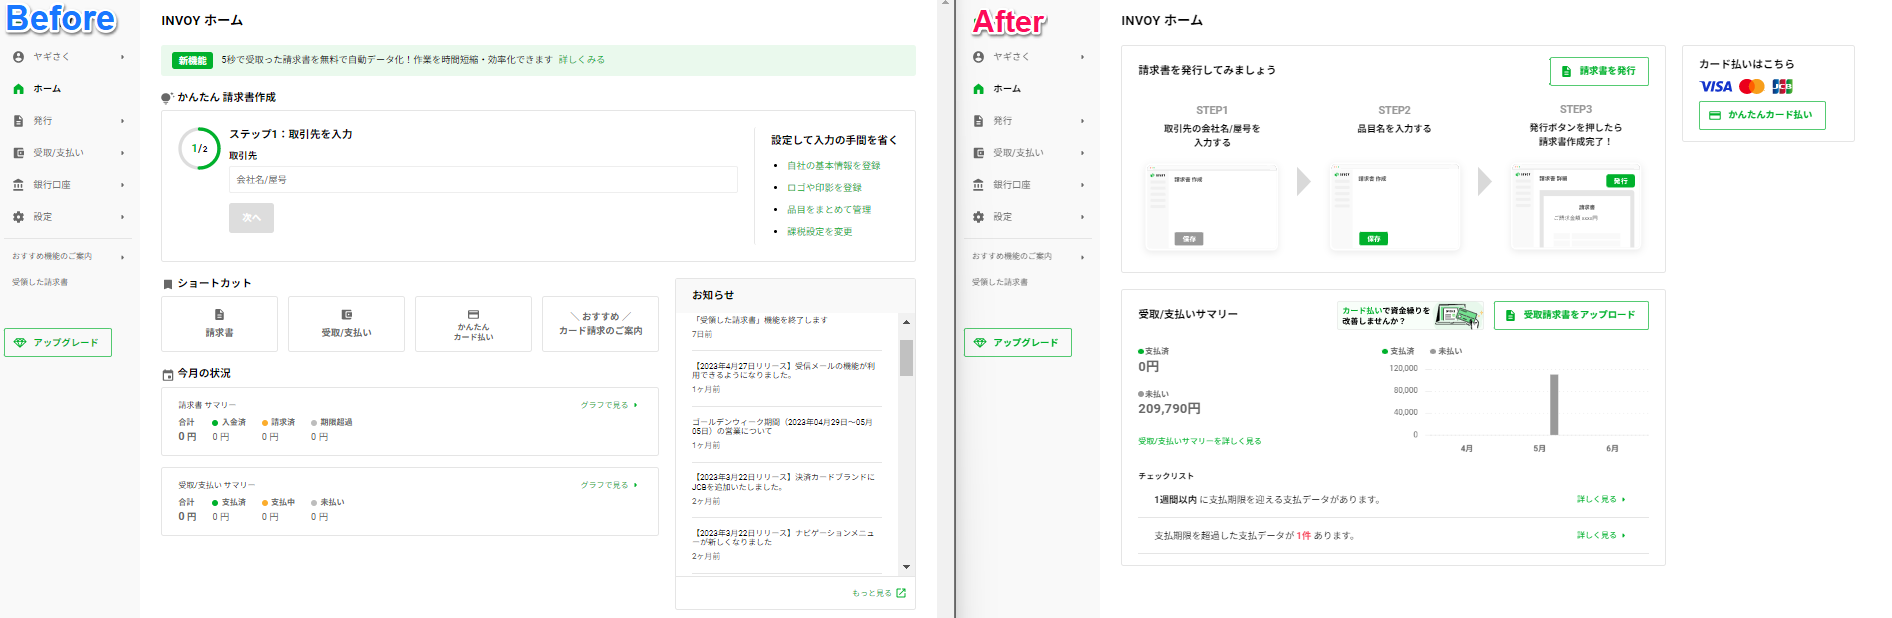The width and height of the screenshot is (1892, 618).
Task: Open the 「受領した請求書」機能を終了します notice
Action: click(759, 320)
